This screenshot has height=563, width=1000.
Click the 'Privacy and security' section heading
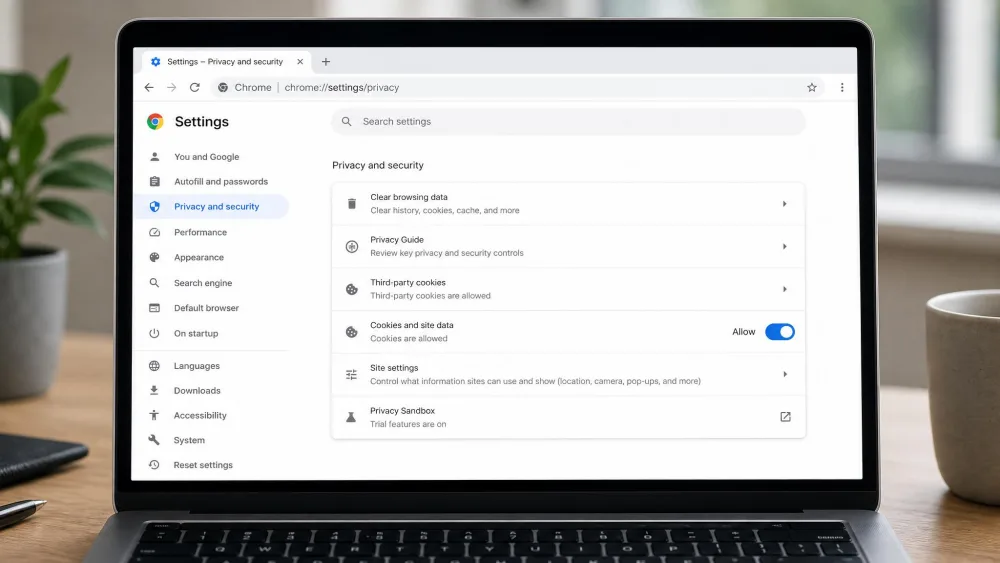click(x=378, y=165)
